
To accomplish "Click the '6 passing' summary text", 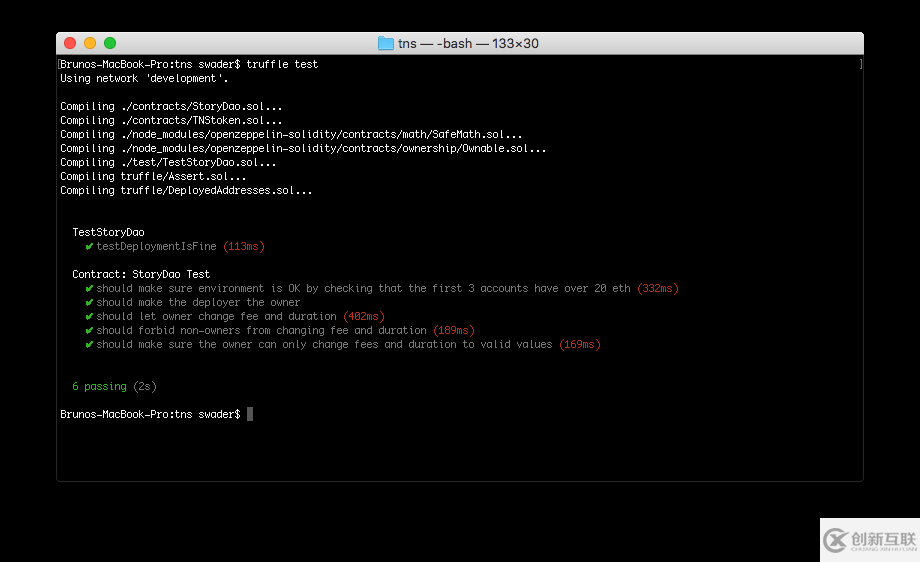I will tap(100, 387).
